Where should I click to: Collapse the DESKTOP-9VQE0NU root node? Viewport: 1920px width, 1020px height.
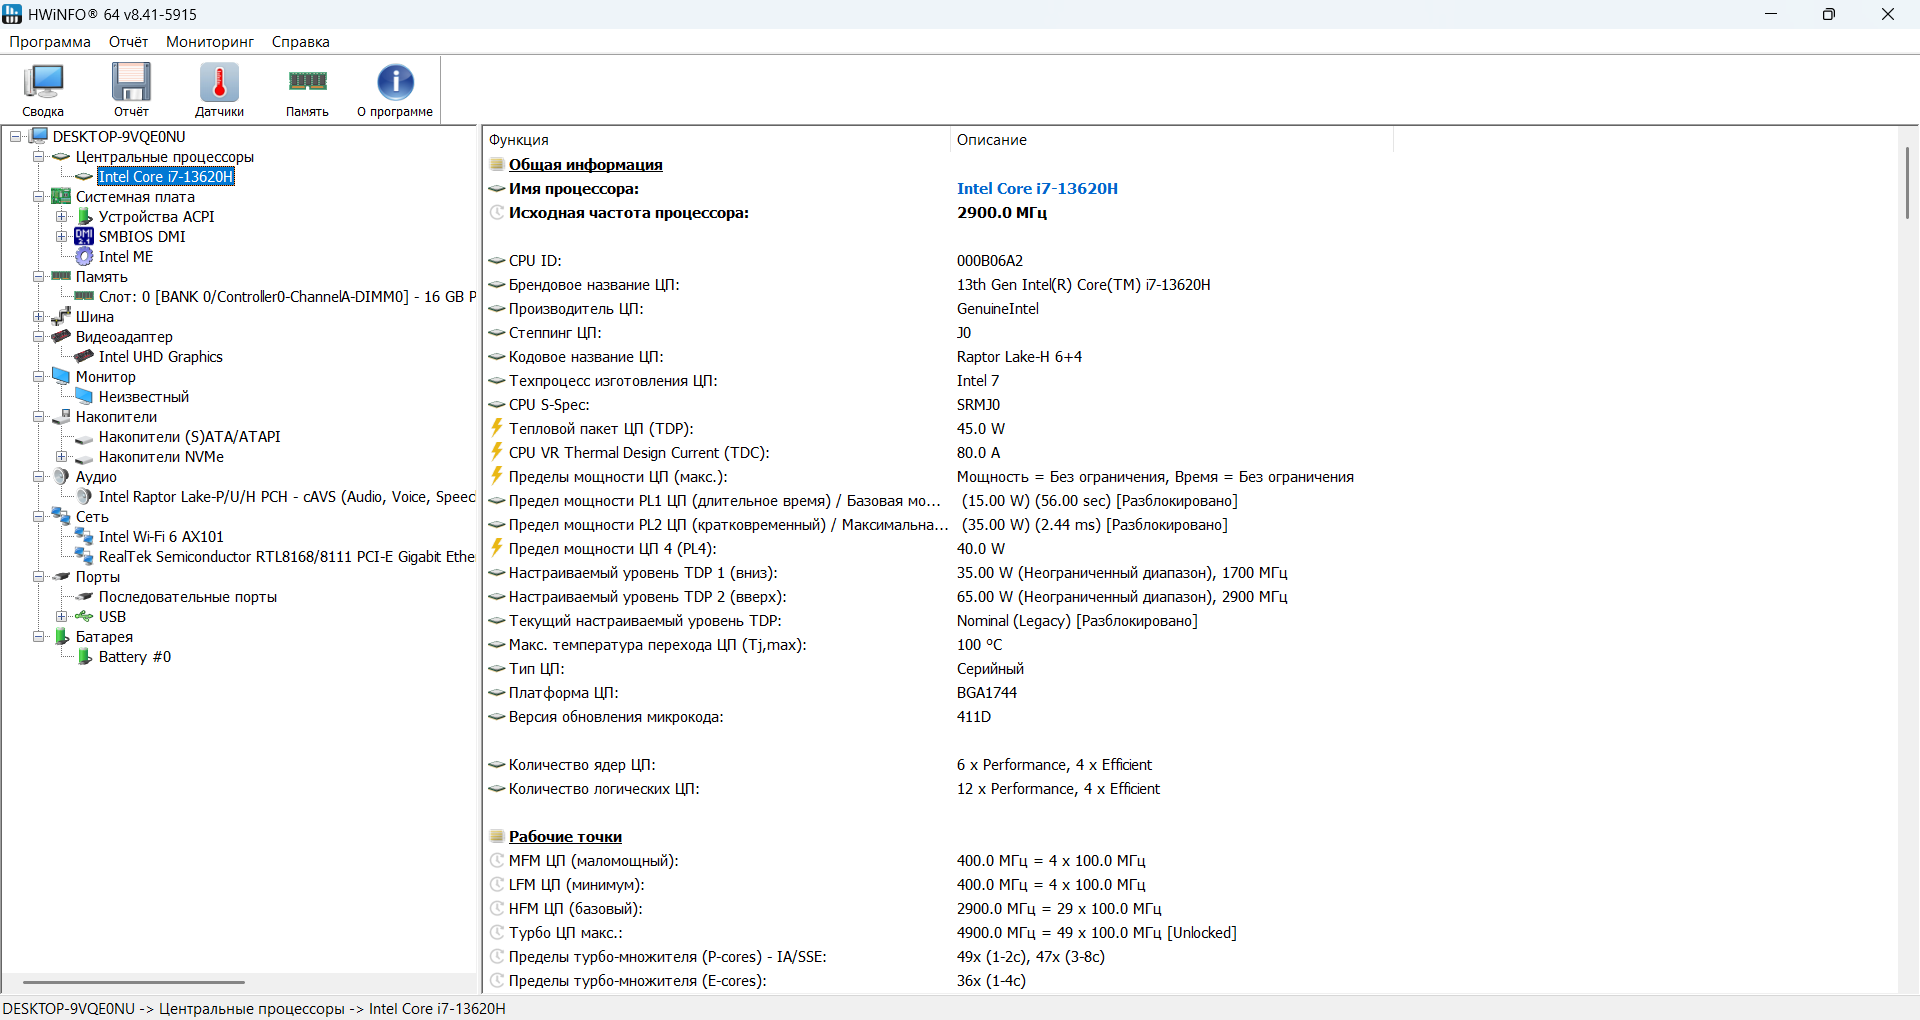16,136
